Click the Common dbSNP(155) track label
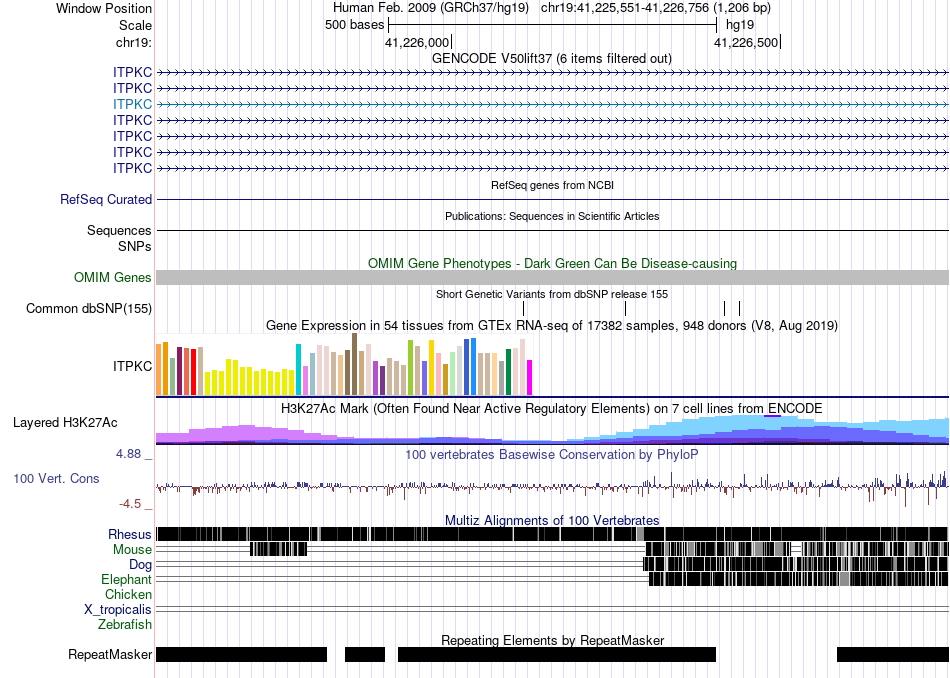950x678 pixels. pos(88,308)
